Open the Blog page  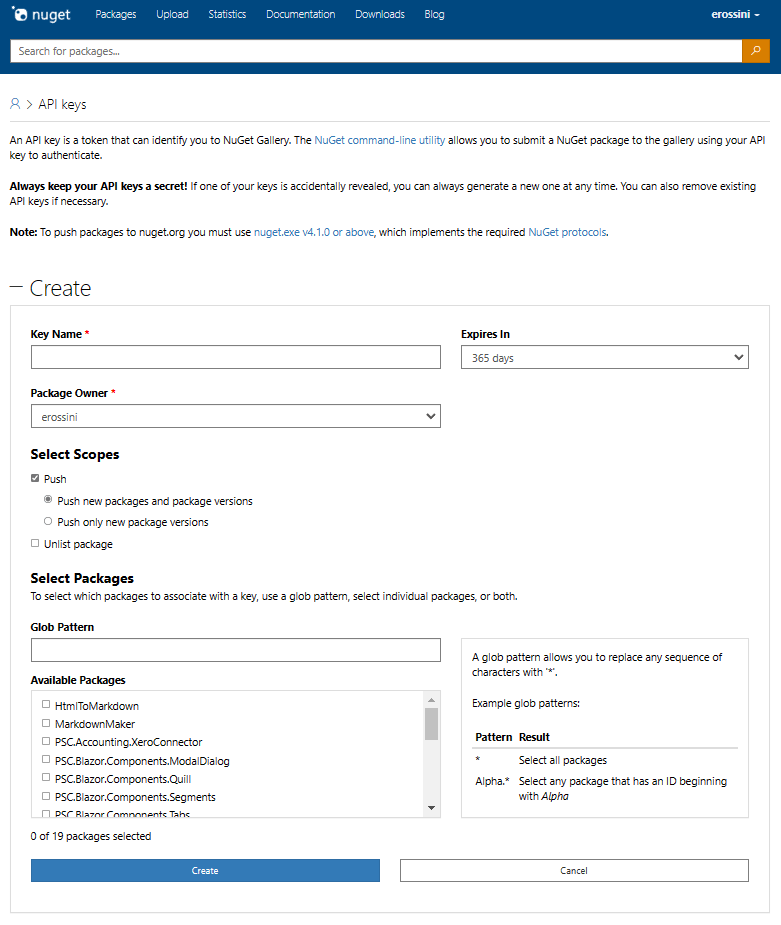click(434, 14)
